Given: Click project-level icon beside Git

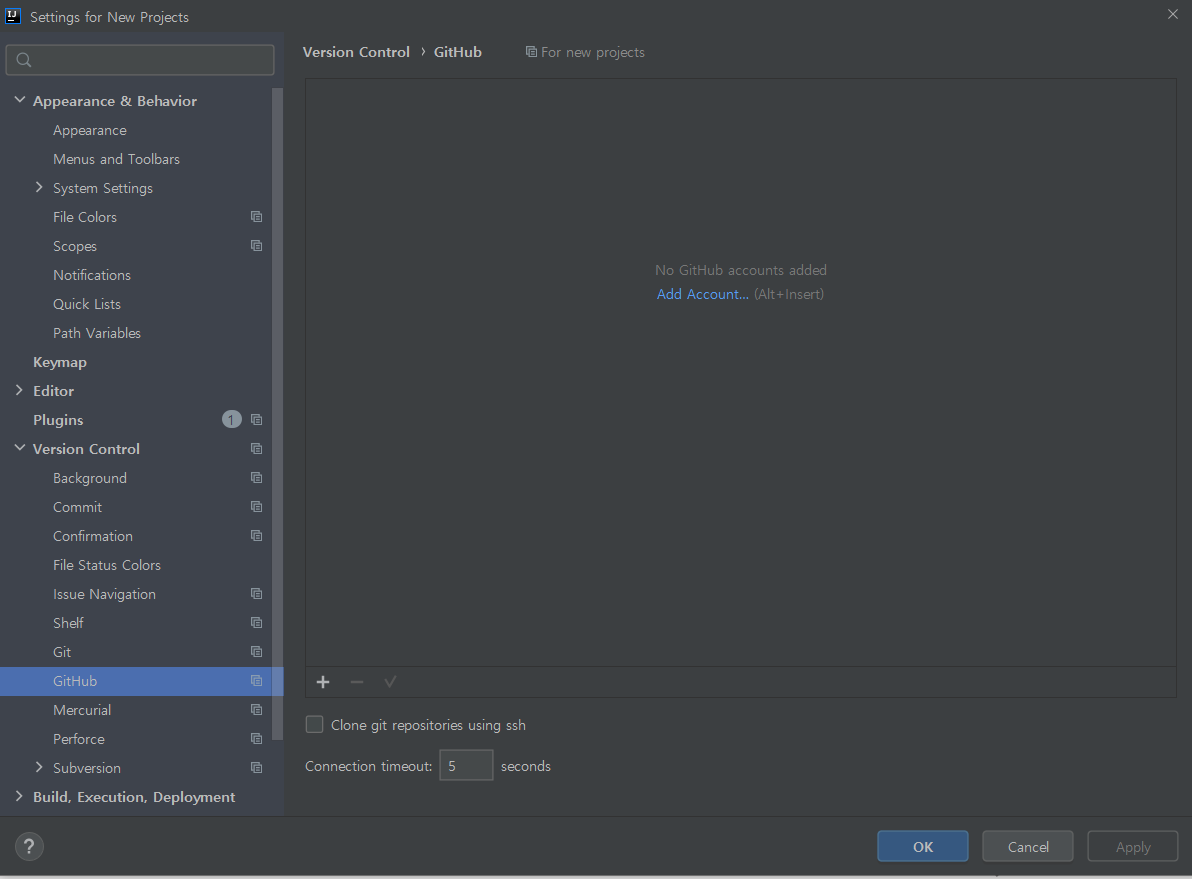Looking at the screenshot, I should coord(256,652).
